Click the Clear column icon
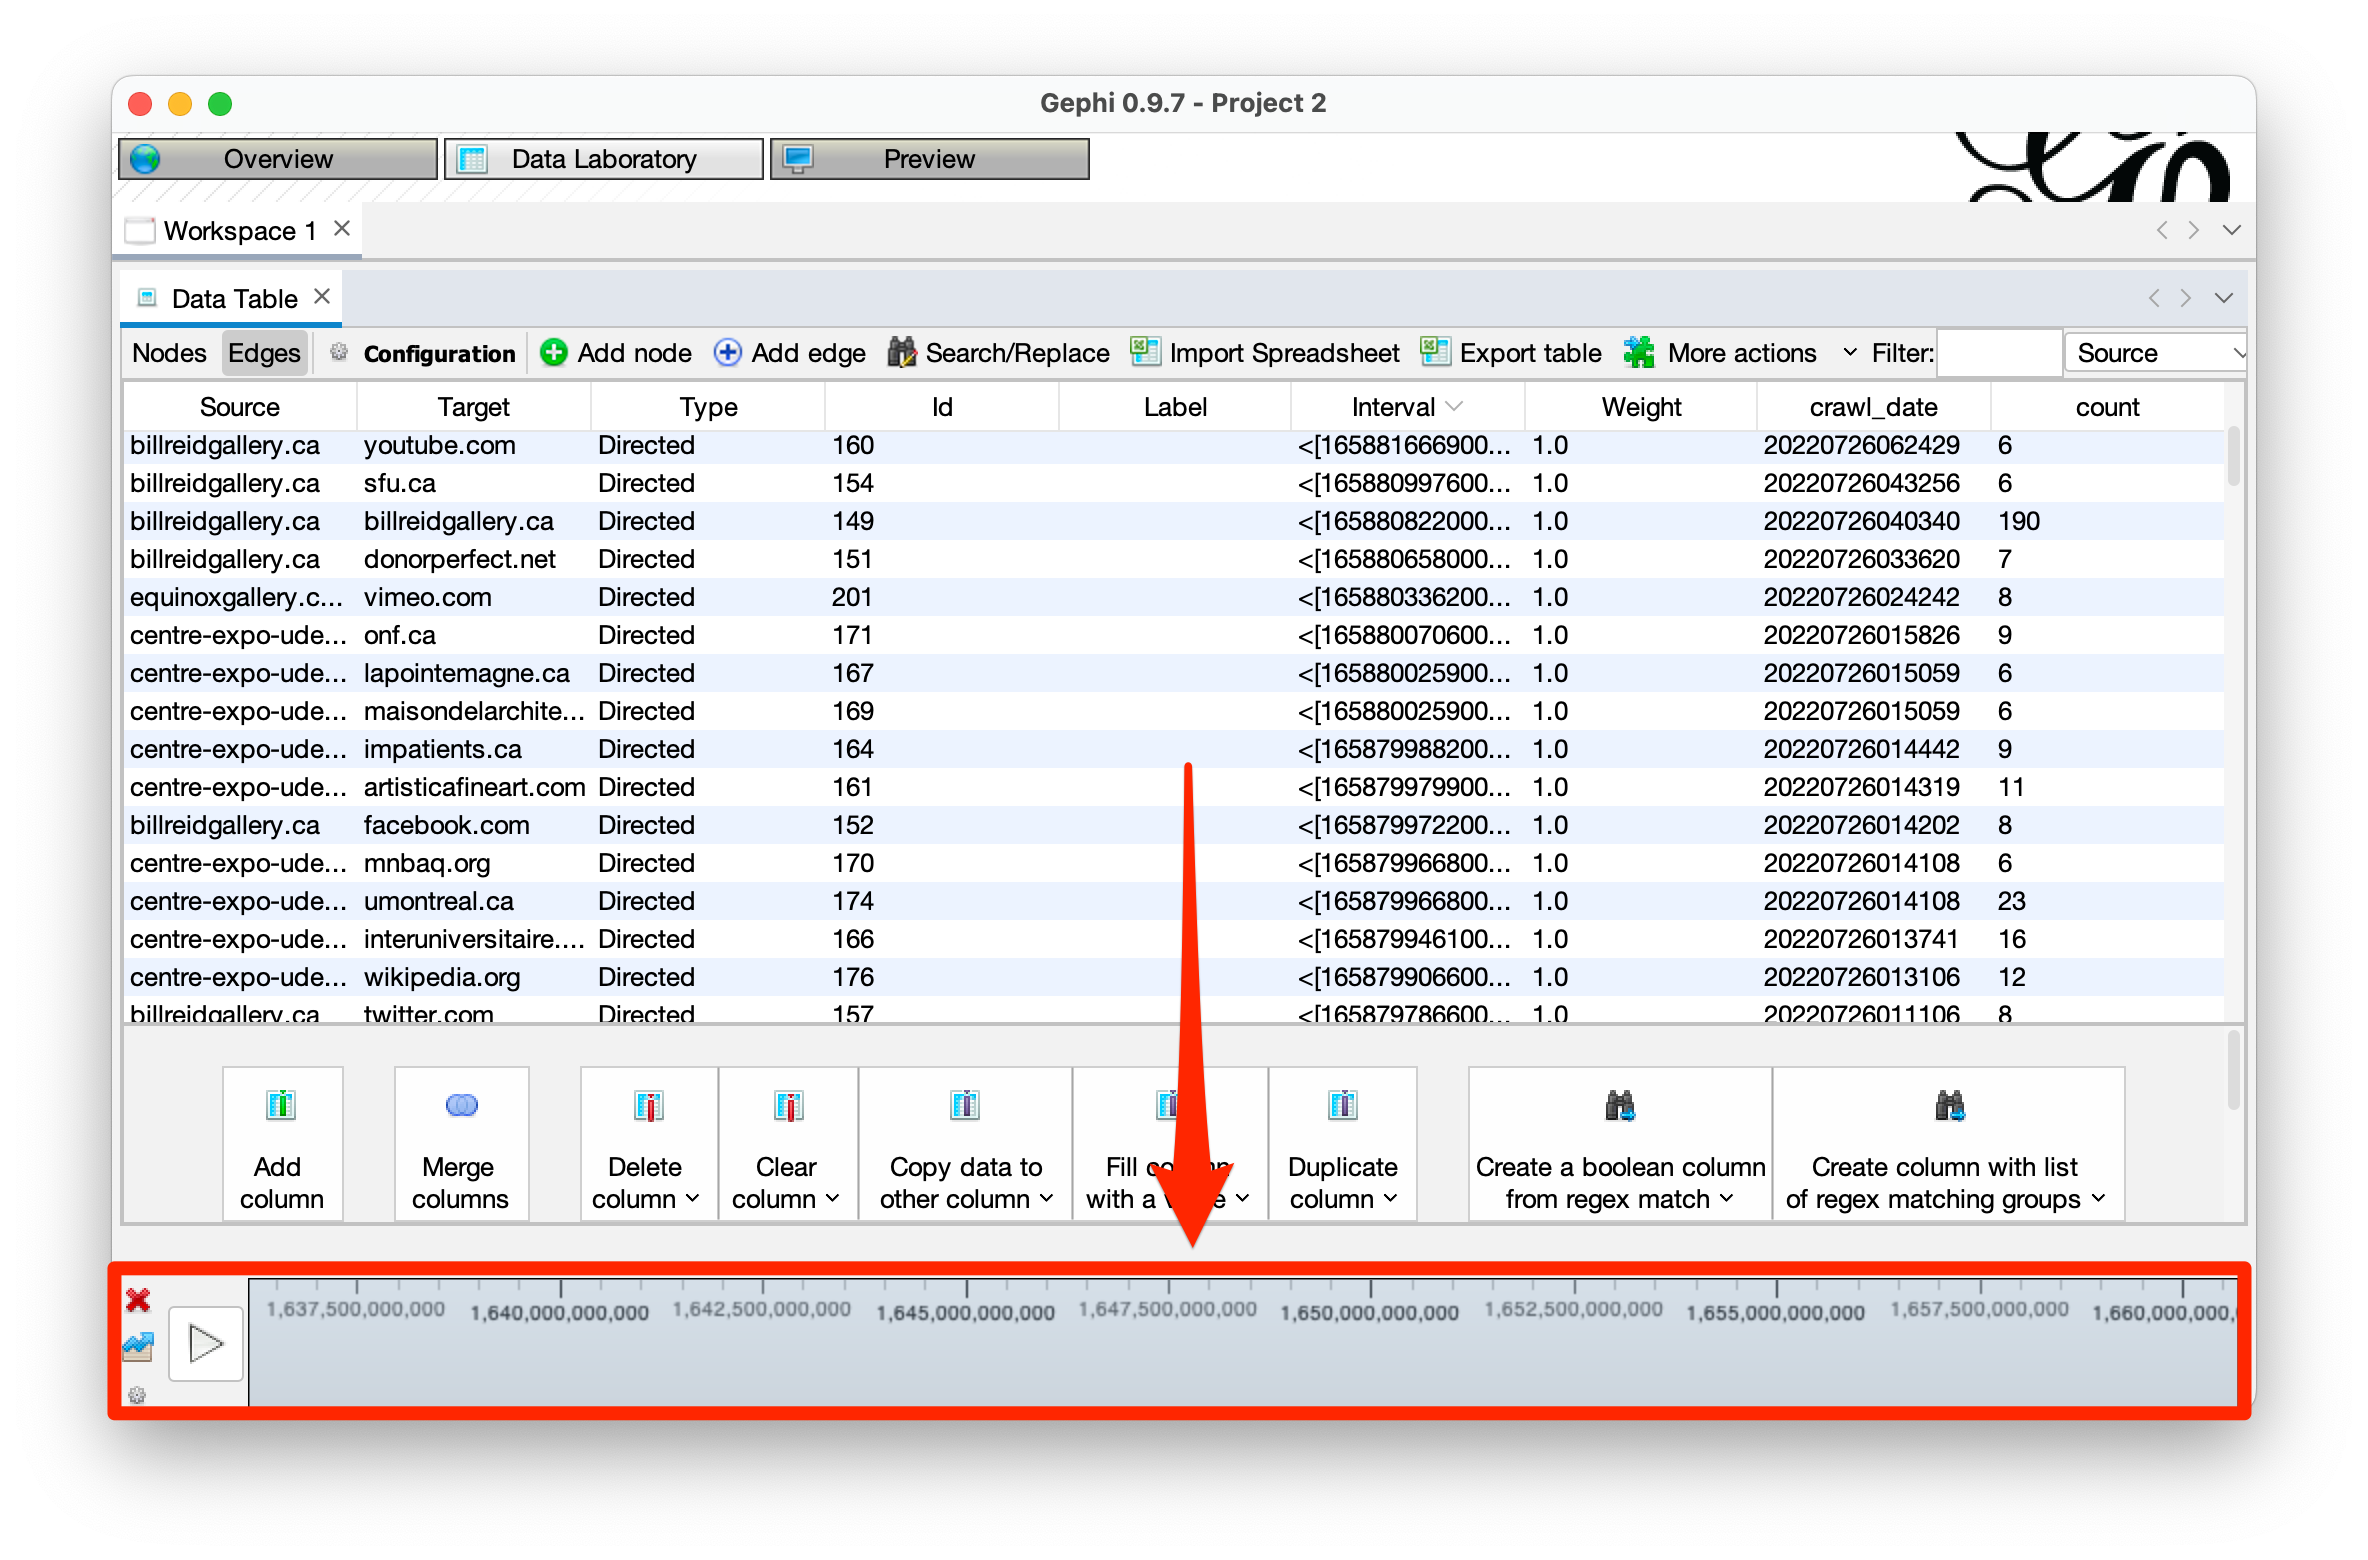The height and width of the screenshot is (1560, 2368). point(788,1106)
